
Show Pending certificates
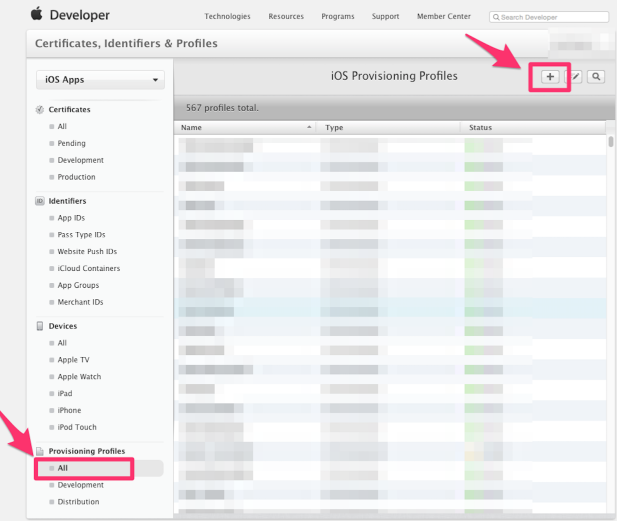pos(71,143)
